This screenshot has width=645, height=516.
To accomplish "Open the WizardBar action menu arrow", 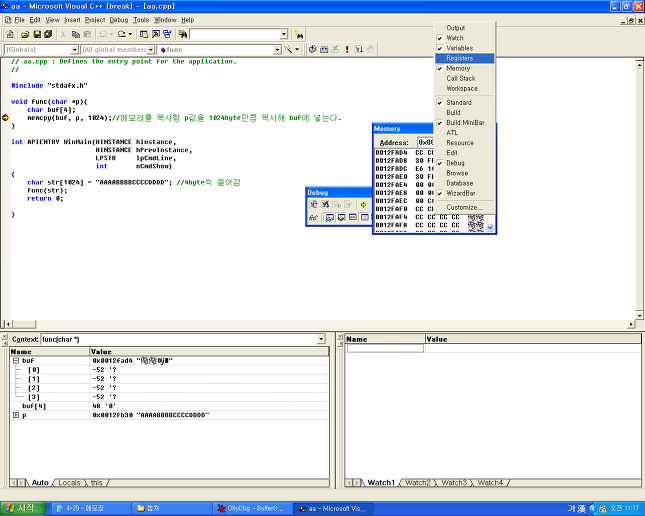I will click(297, 49).
